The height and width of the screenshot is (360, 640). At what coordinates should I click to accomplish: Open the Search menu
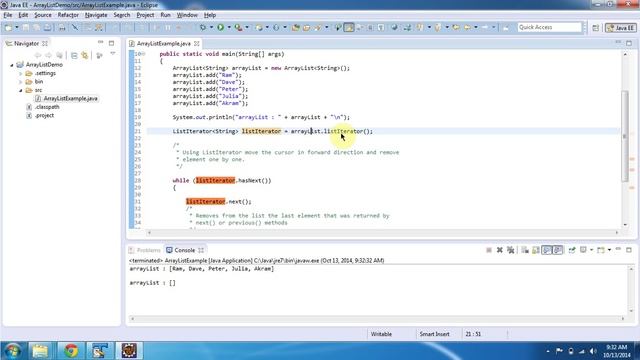click(x=122, y=15)
